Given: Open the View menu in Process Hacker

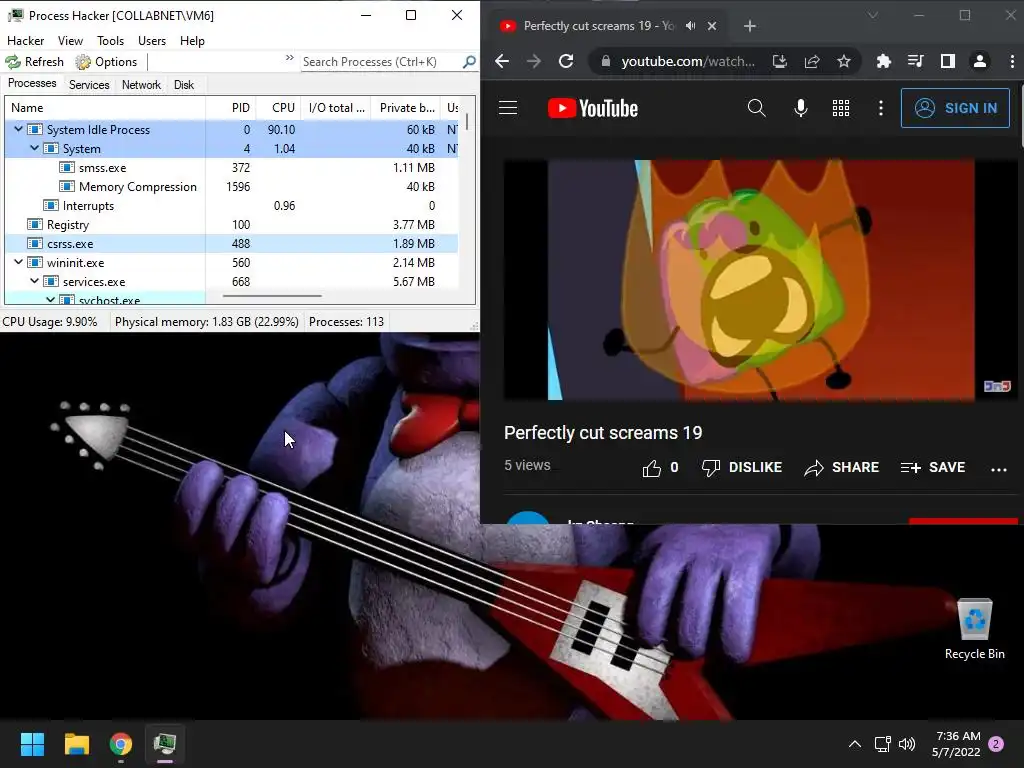Looking at the screenshot, I should pyautogui.click(x=70, y=40).
